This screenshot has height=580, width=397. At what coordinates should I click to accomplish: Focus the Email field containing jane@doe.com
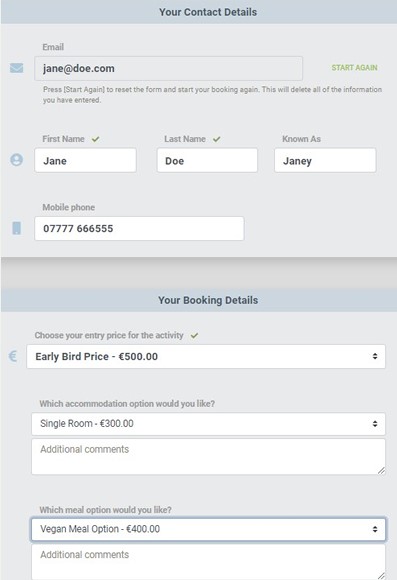coord(168,68)
